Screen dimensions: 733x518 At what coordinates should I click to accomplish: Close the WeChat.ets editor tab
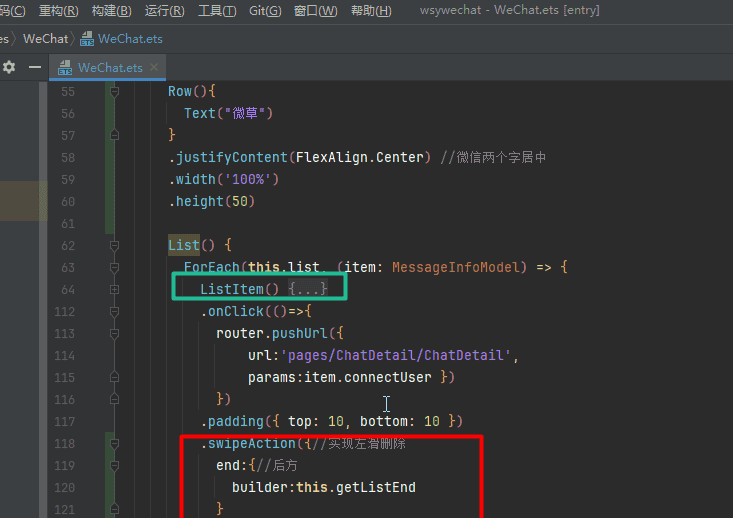click(154, 68)
